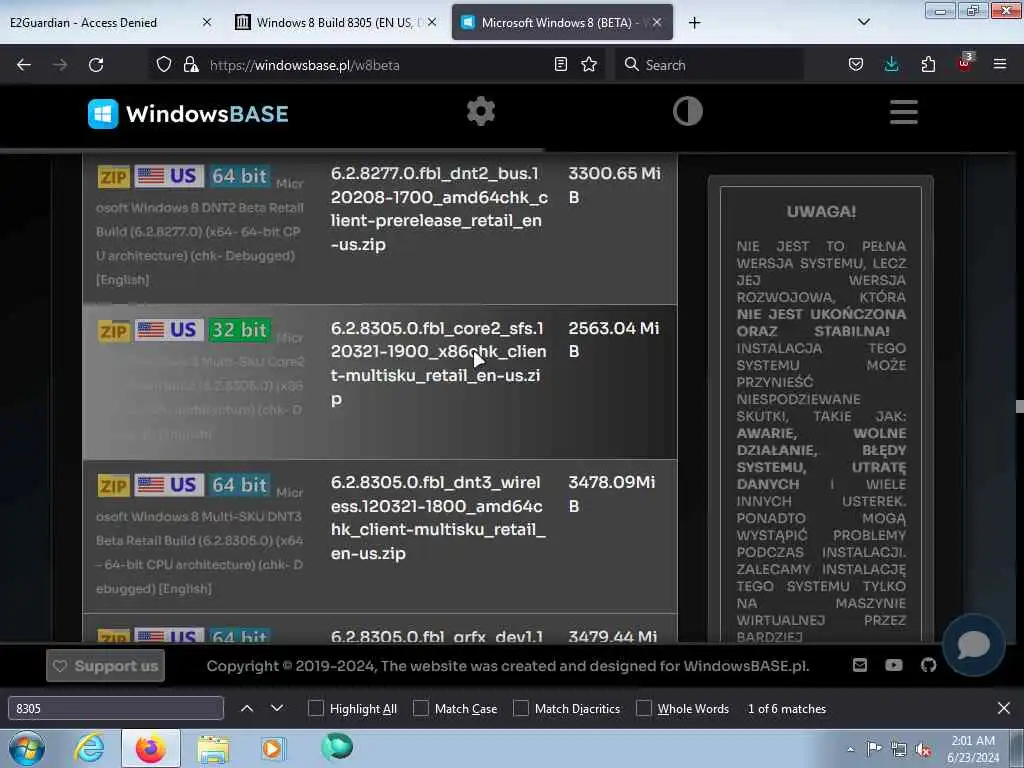Image resolution: width=1024 pixels, height=768 pixels.
Task: Show hidden system tray icons
Action: click(850, 749)
